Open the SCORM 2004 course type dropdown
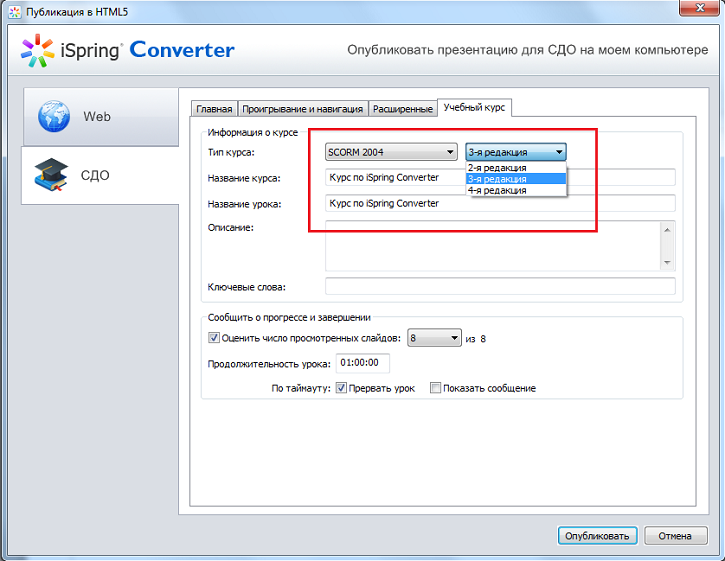 pyautogui.click(x=391, y=152)
